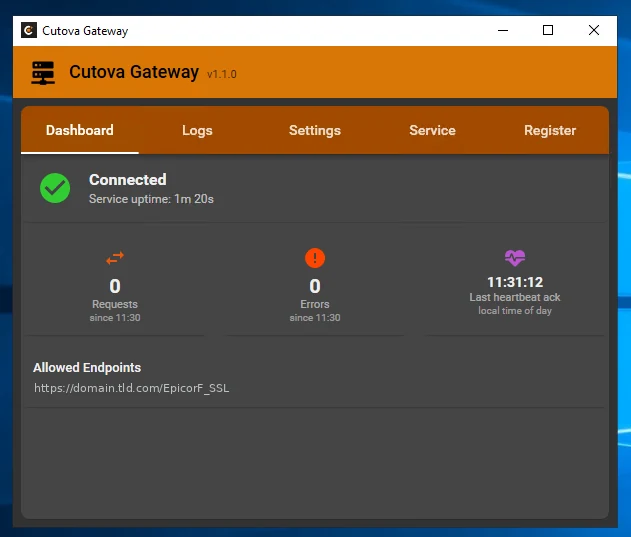
Task: Click the Last heartbeat ack label
Action: 515,297
